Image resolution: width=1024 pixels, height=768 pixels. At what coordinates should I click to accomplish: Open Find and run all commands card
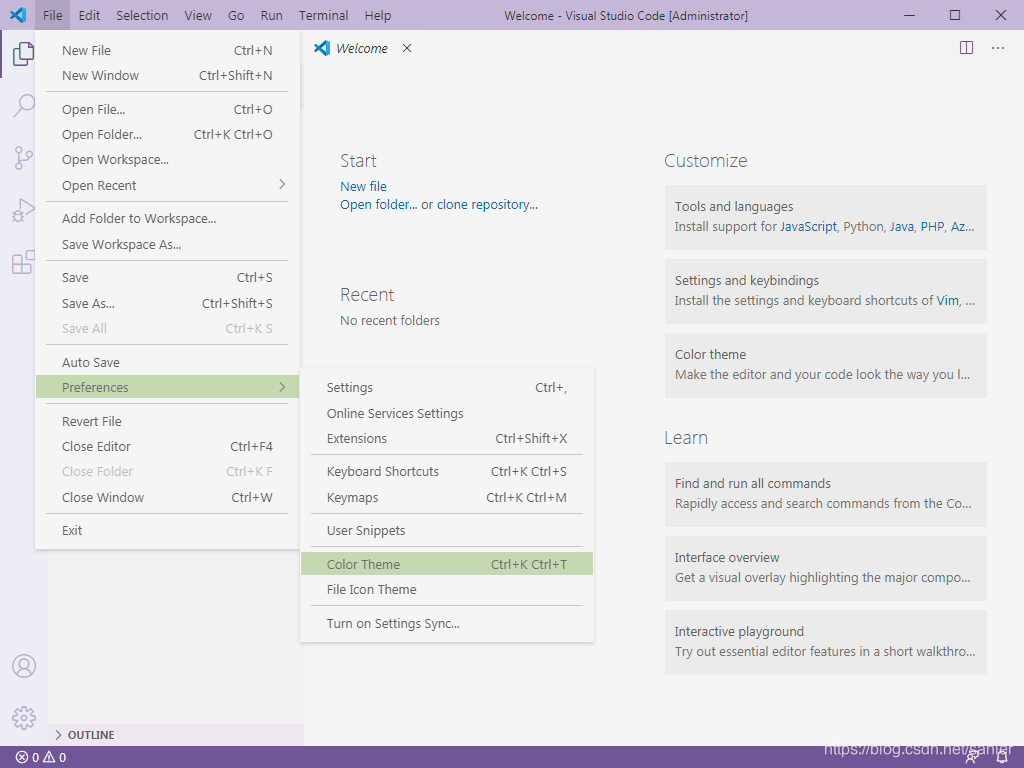point(825,494)
